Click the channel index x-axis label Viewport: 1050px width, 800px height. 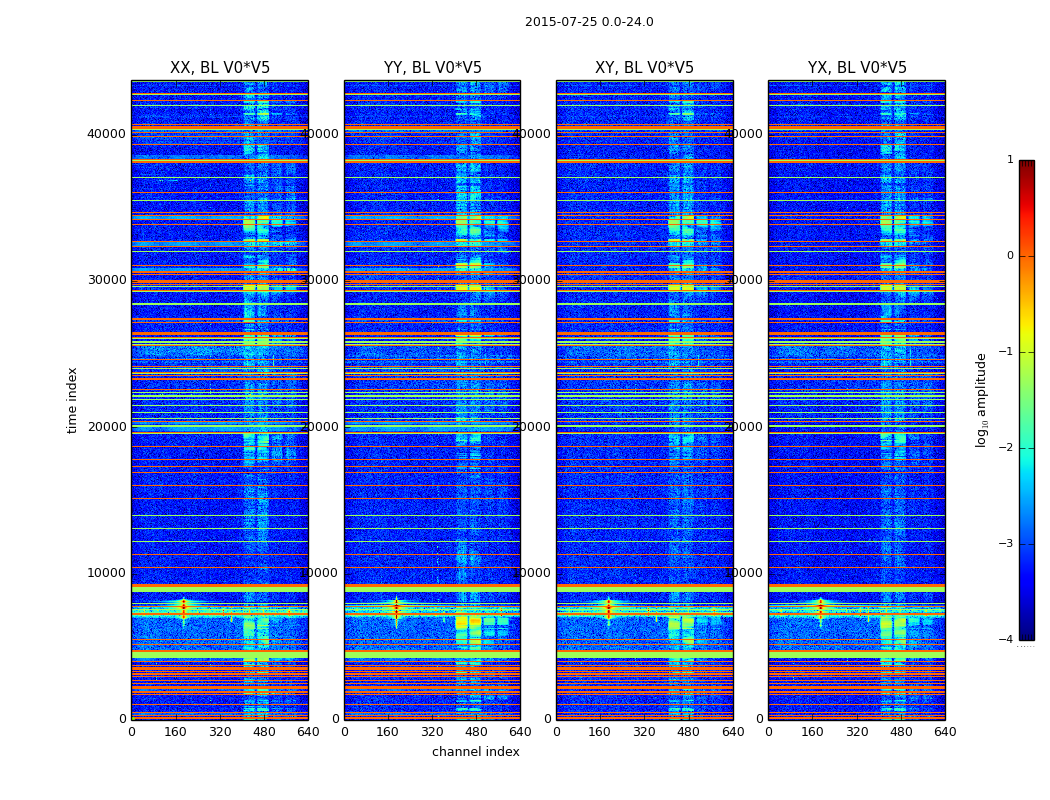[475, 752]
